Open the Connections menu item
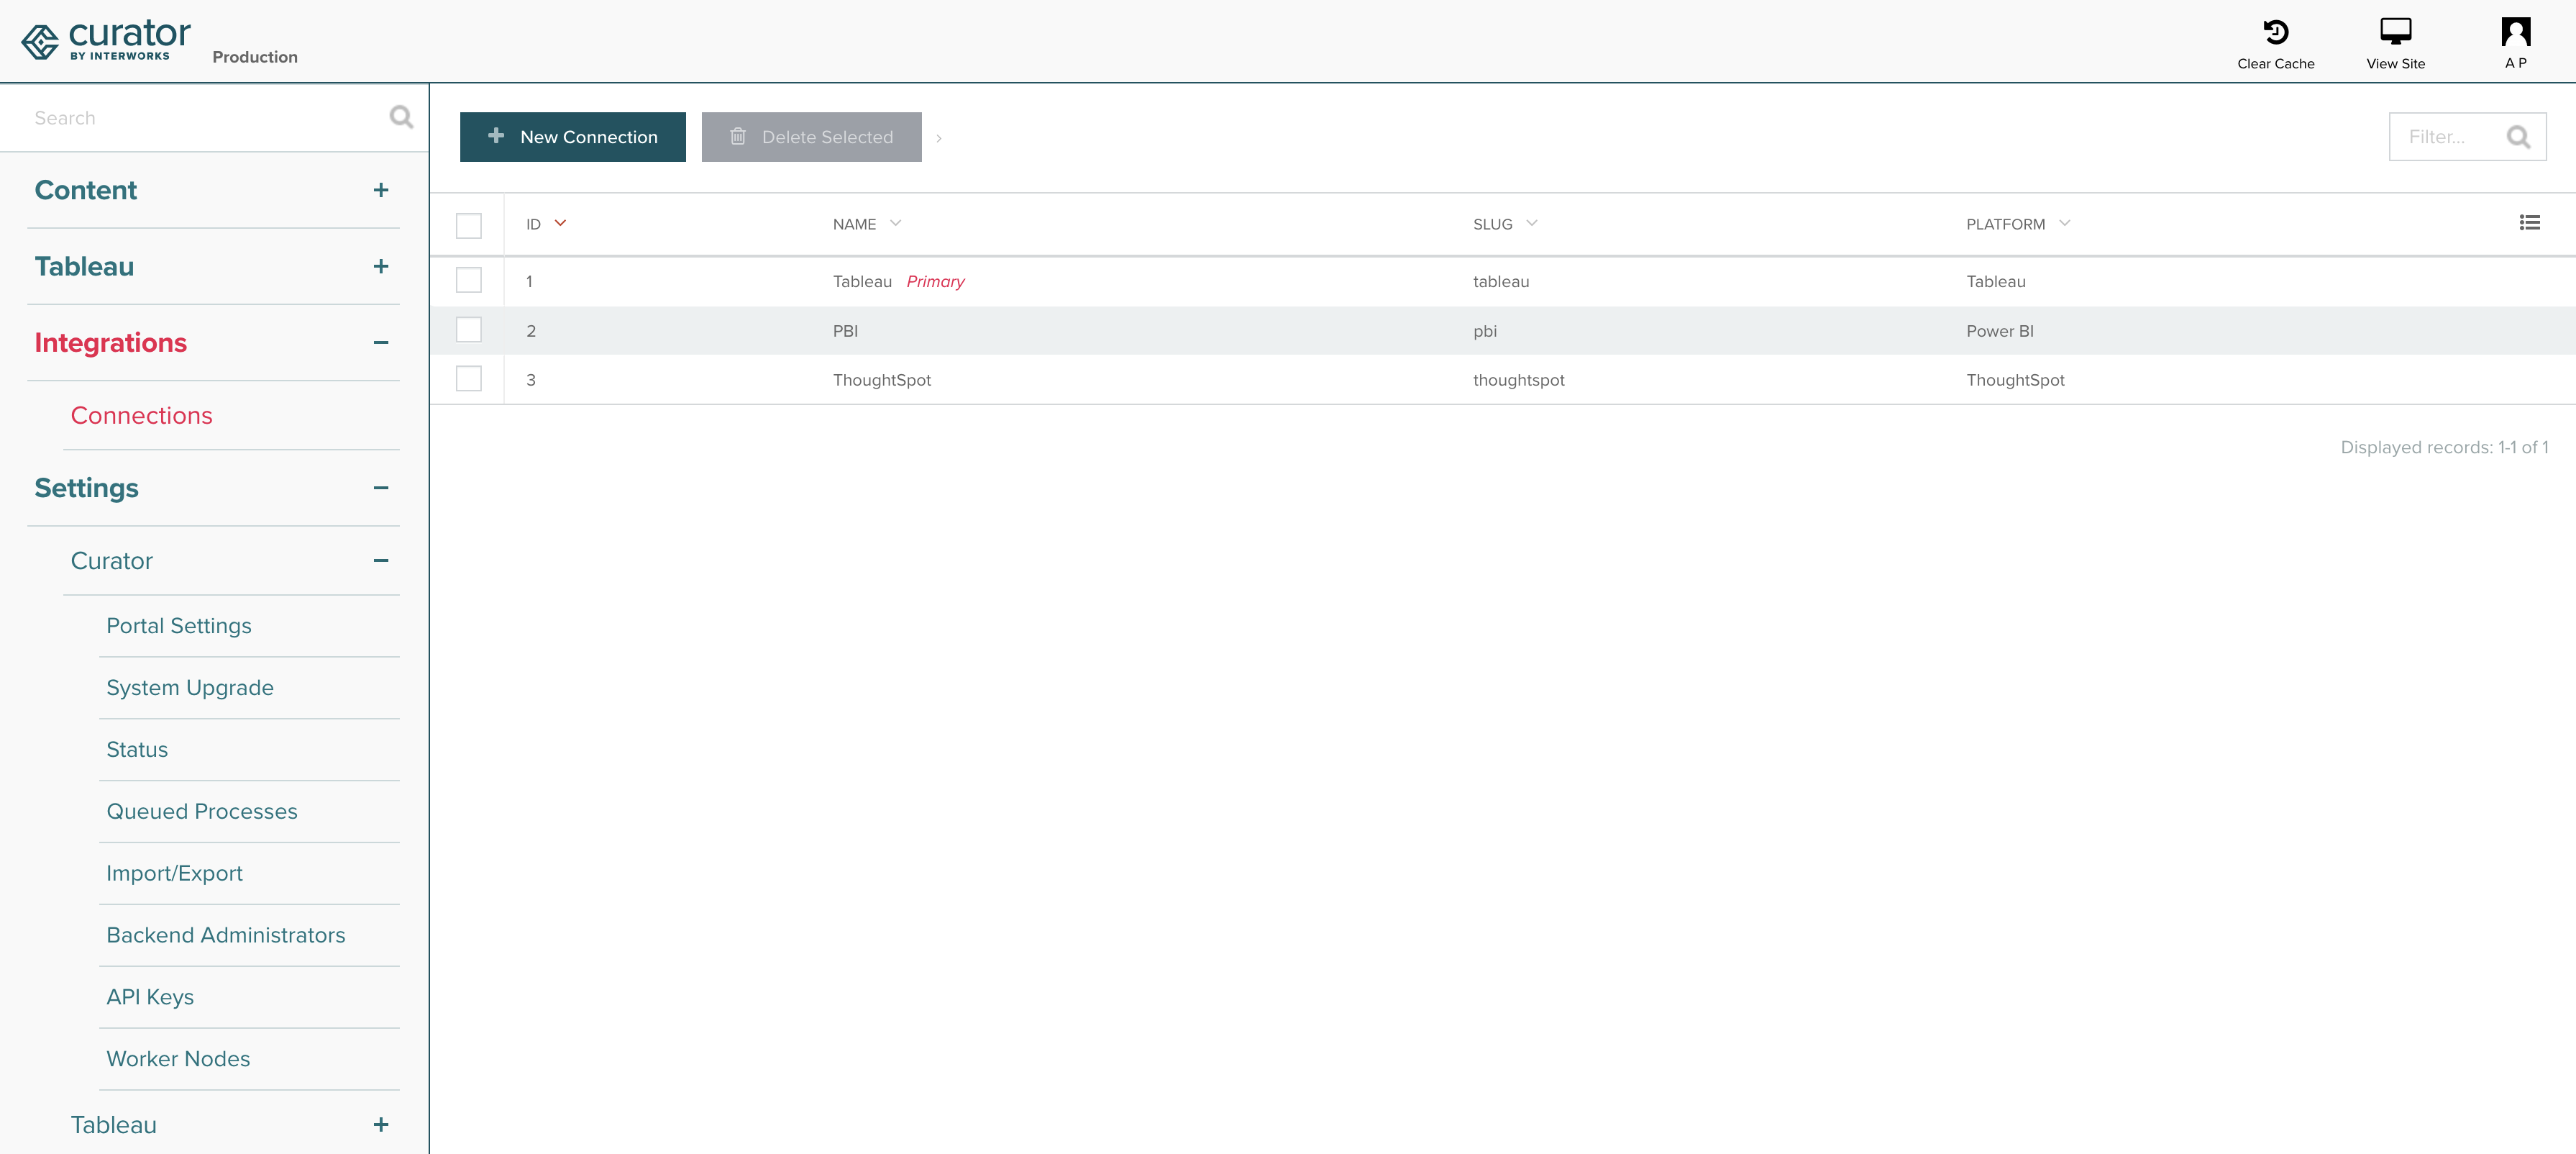 pyautogui.click(x=141, y=415)
